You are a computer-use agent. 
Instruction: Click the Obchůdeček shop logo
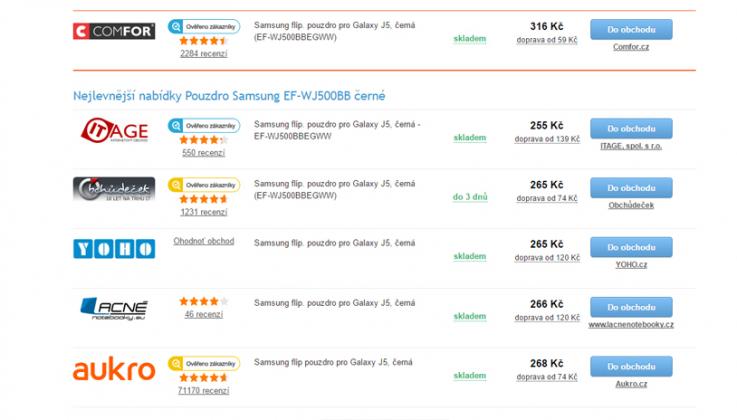114,189
